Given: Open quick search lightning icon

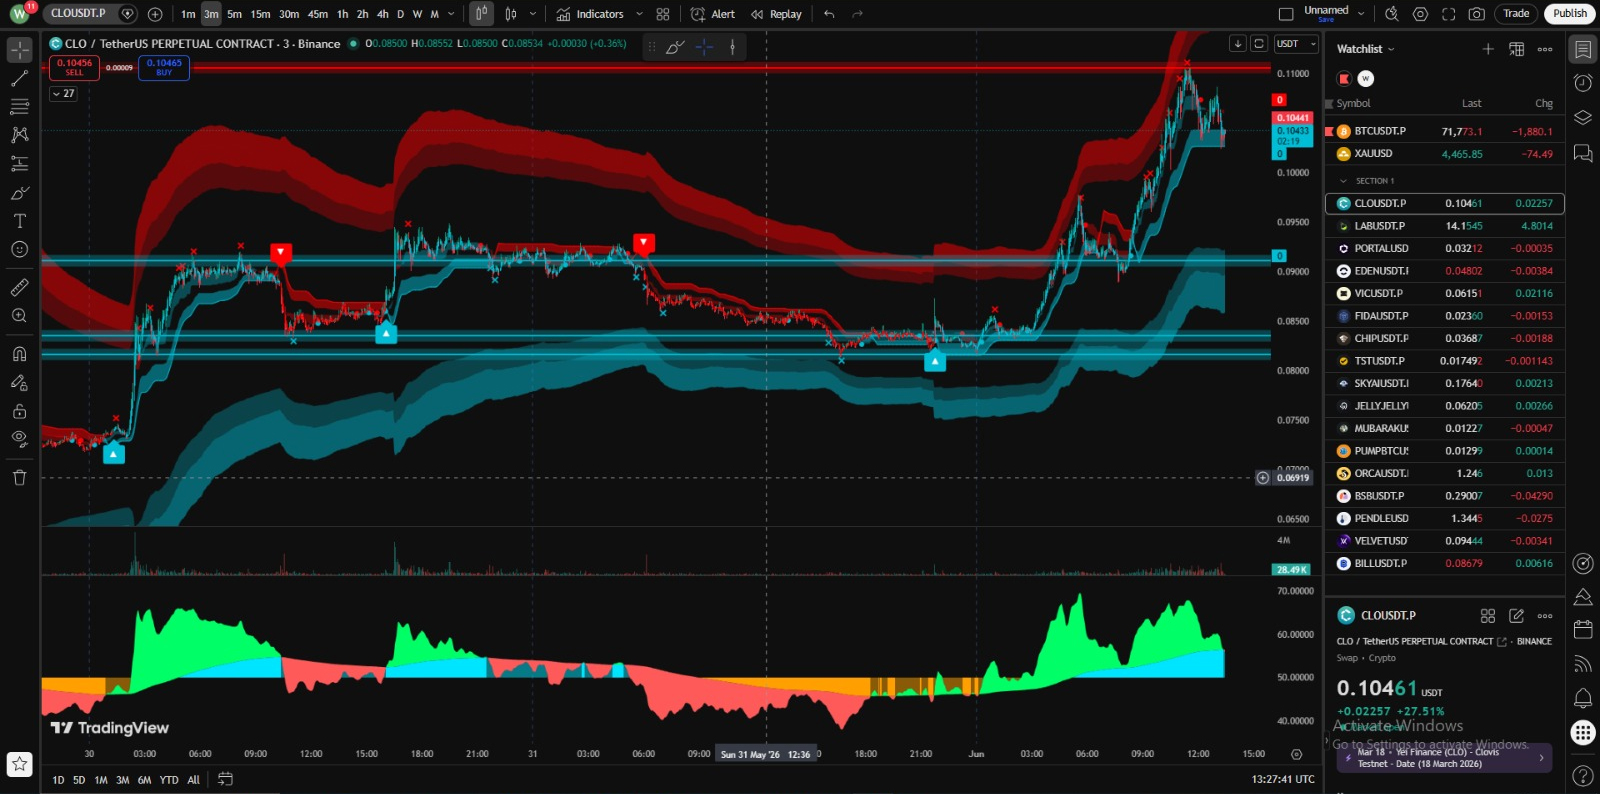Looking at the screenshot, I should click(1391, 14).
